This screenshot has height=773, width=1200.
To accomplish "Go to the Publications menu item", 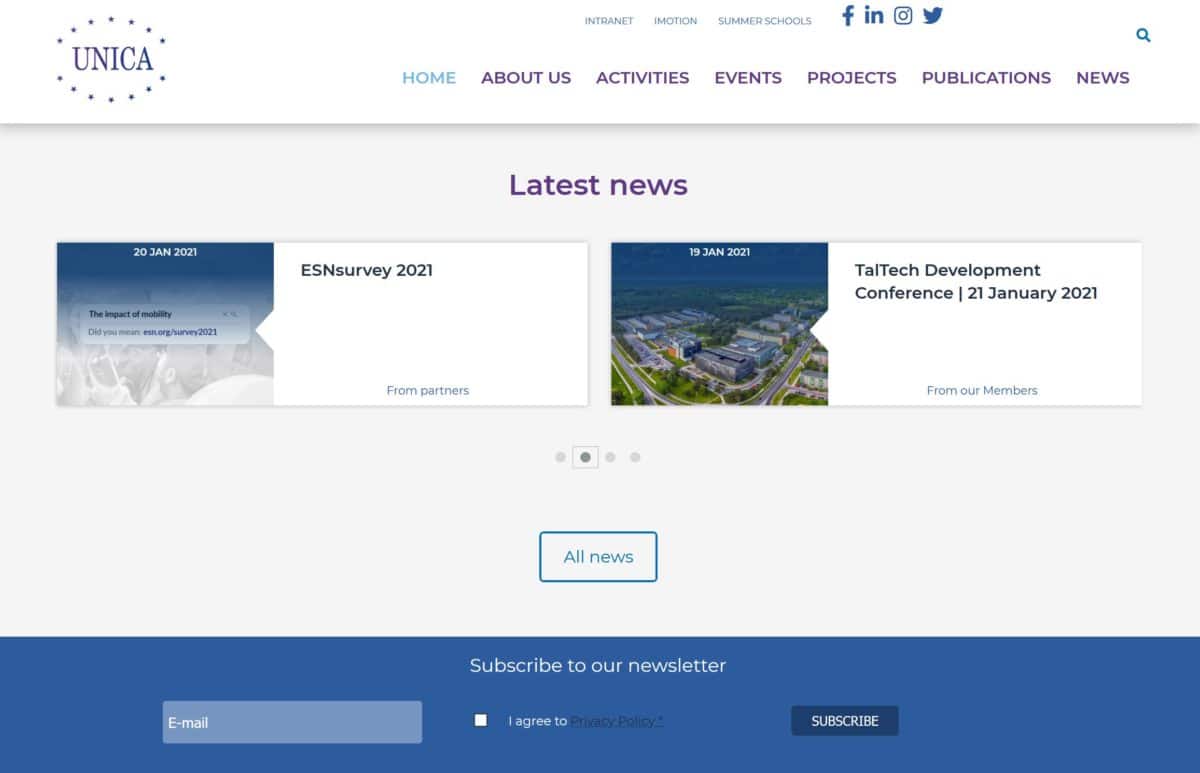I will point(986,78).
